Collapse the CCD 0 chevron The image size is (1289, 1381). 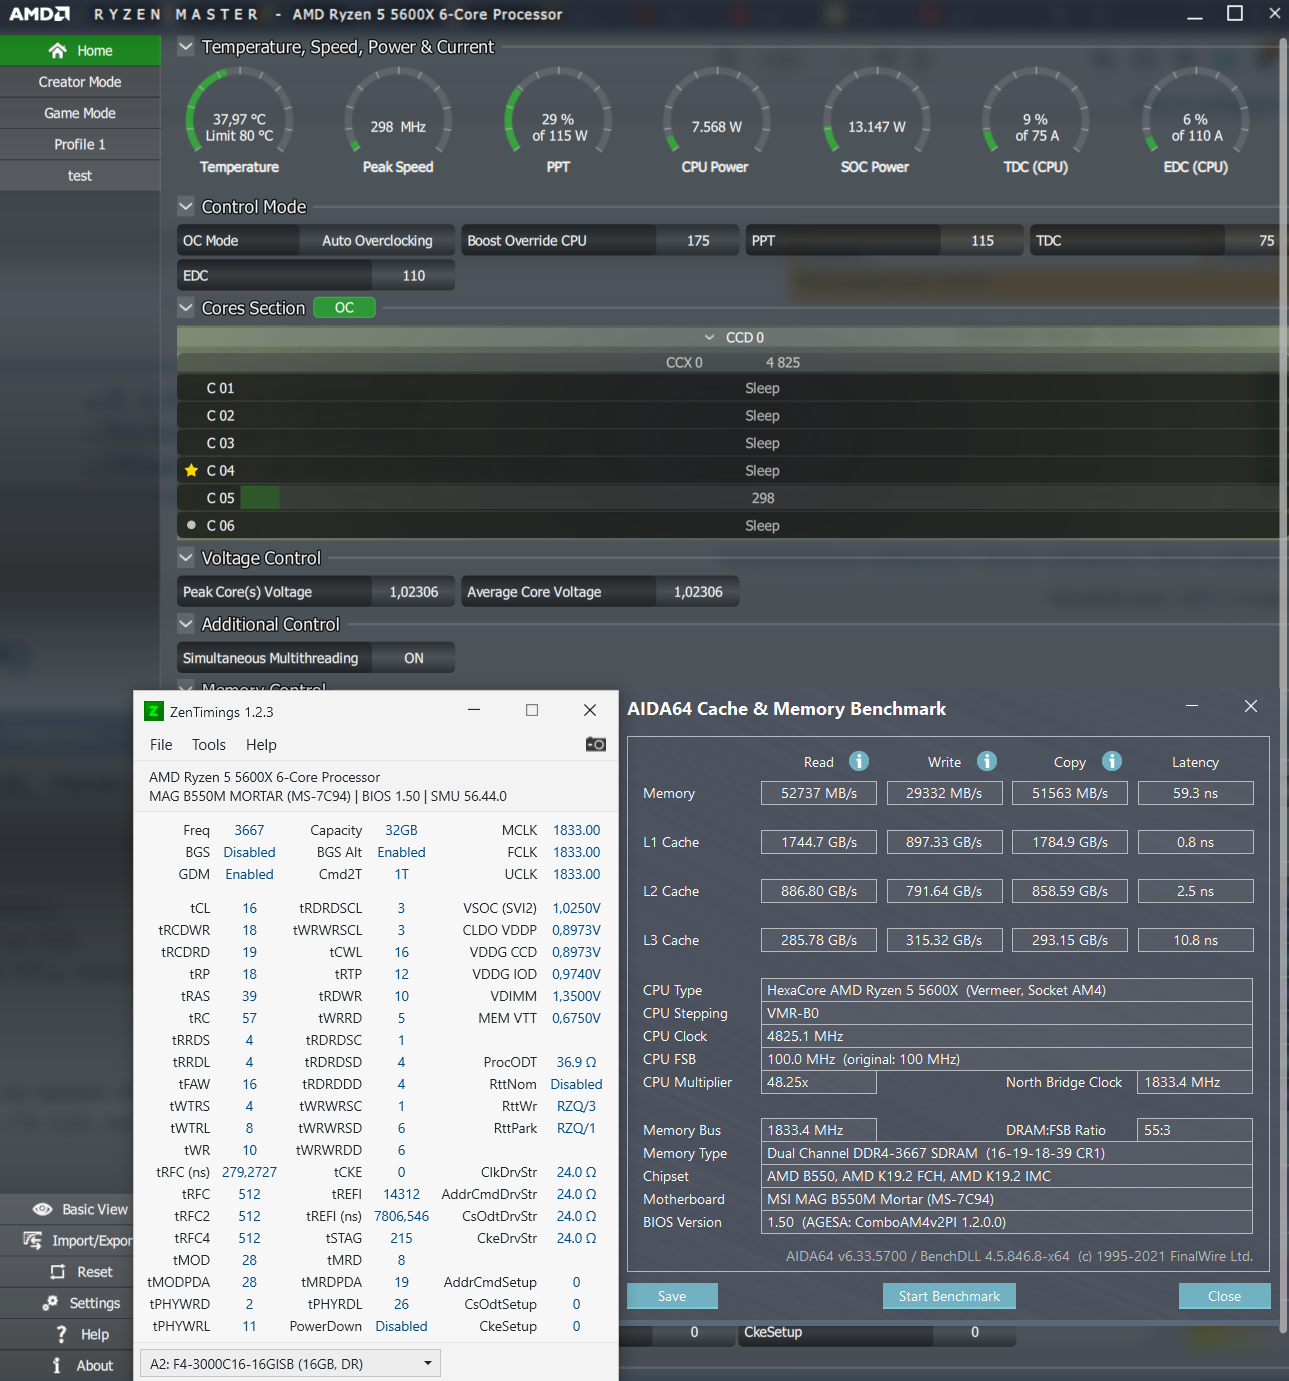[709, 337]
